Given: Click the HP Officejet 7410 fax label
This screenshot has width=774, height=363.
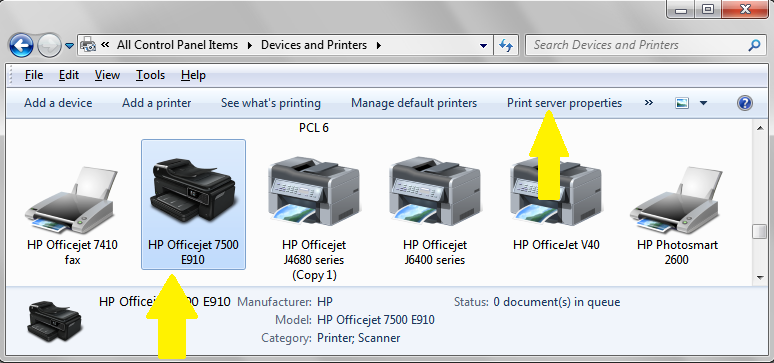Looking at the screenshot, I should [x=73, y=252].
